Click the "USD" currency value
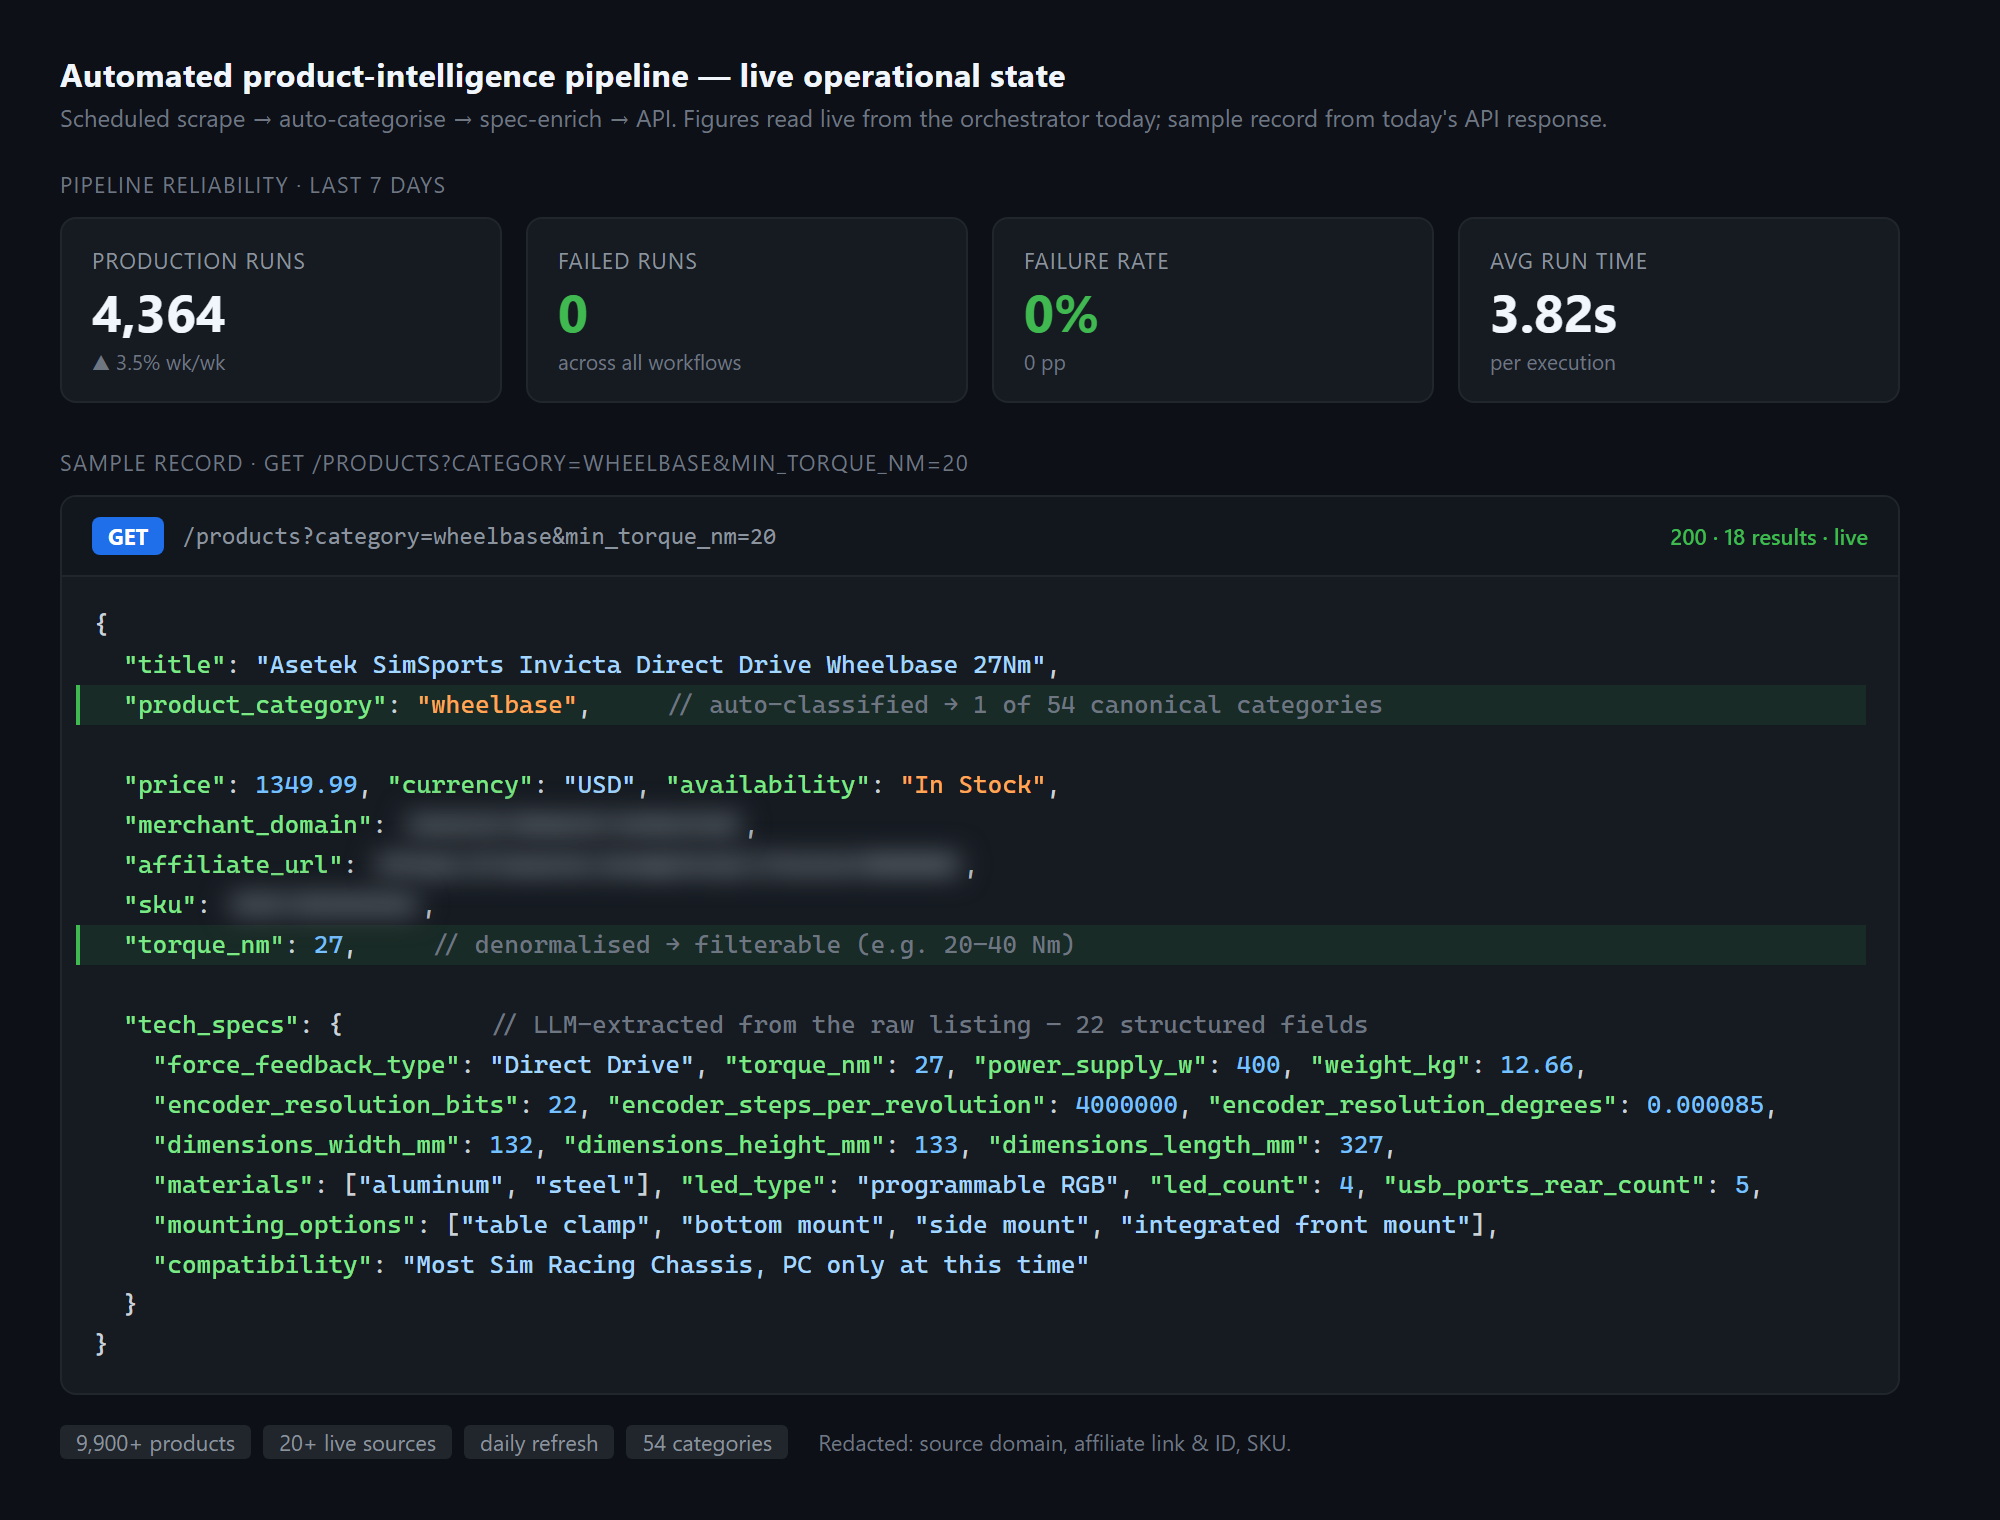The width and height of the screenshot is (2000, 1520). [x=599, y=785]
